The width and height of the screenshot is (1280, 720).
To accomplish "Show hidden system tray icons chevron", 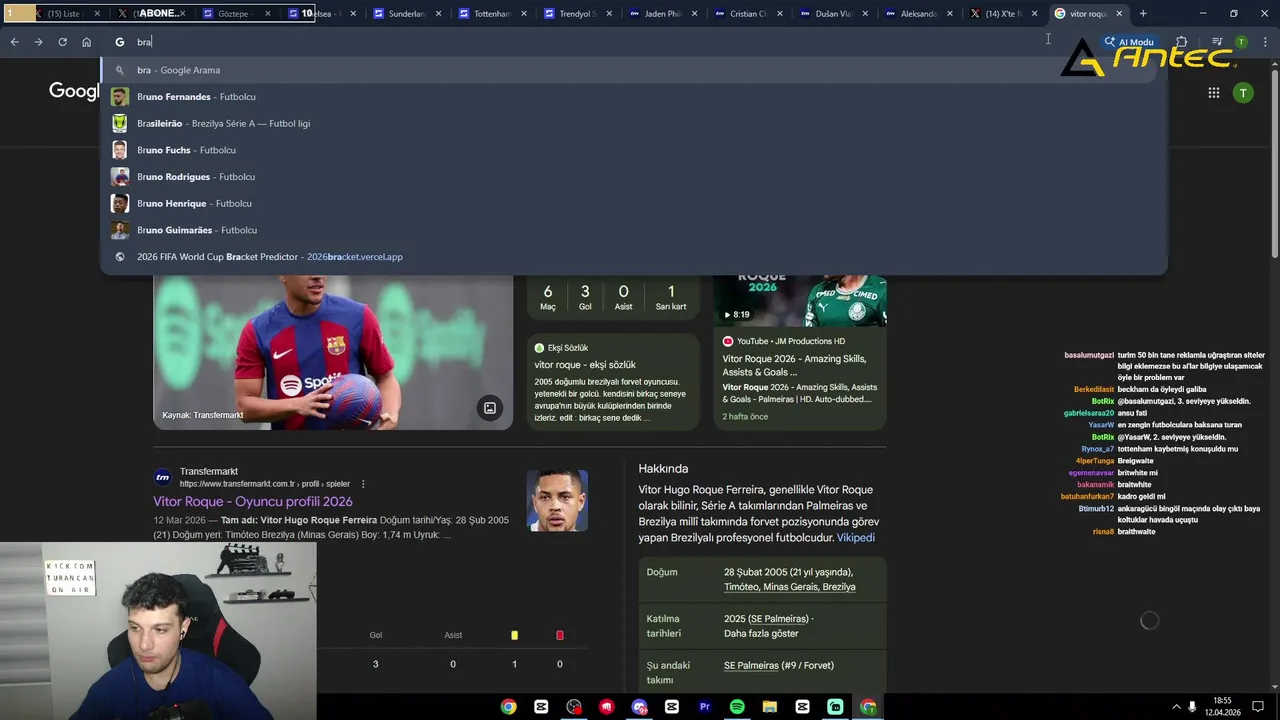I will [1176, 707].
